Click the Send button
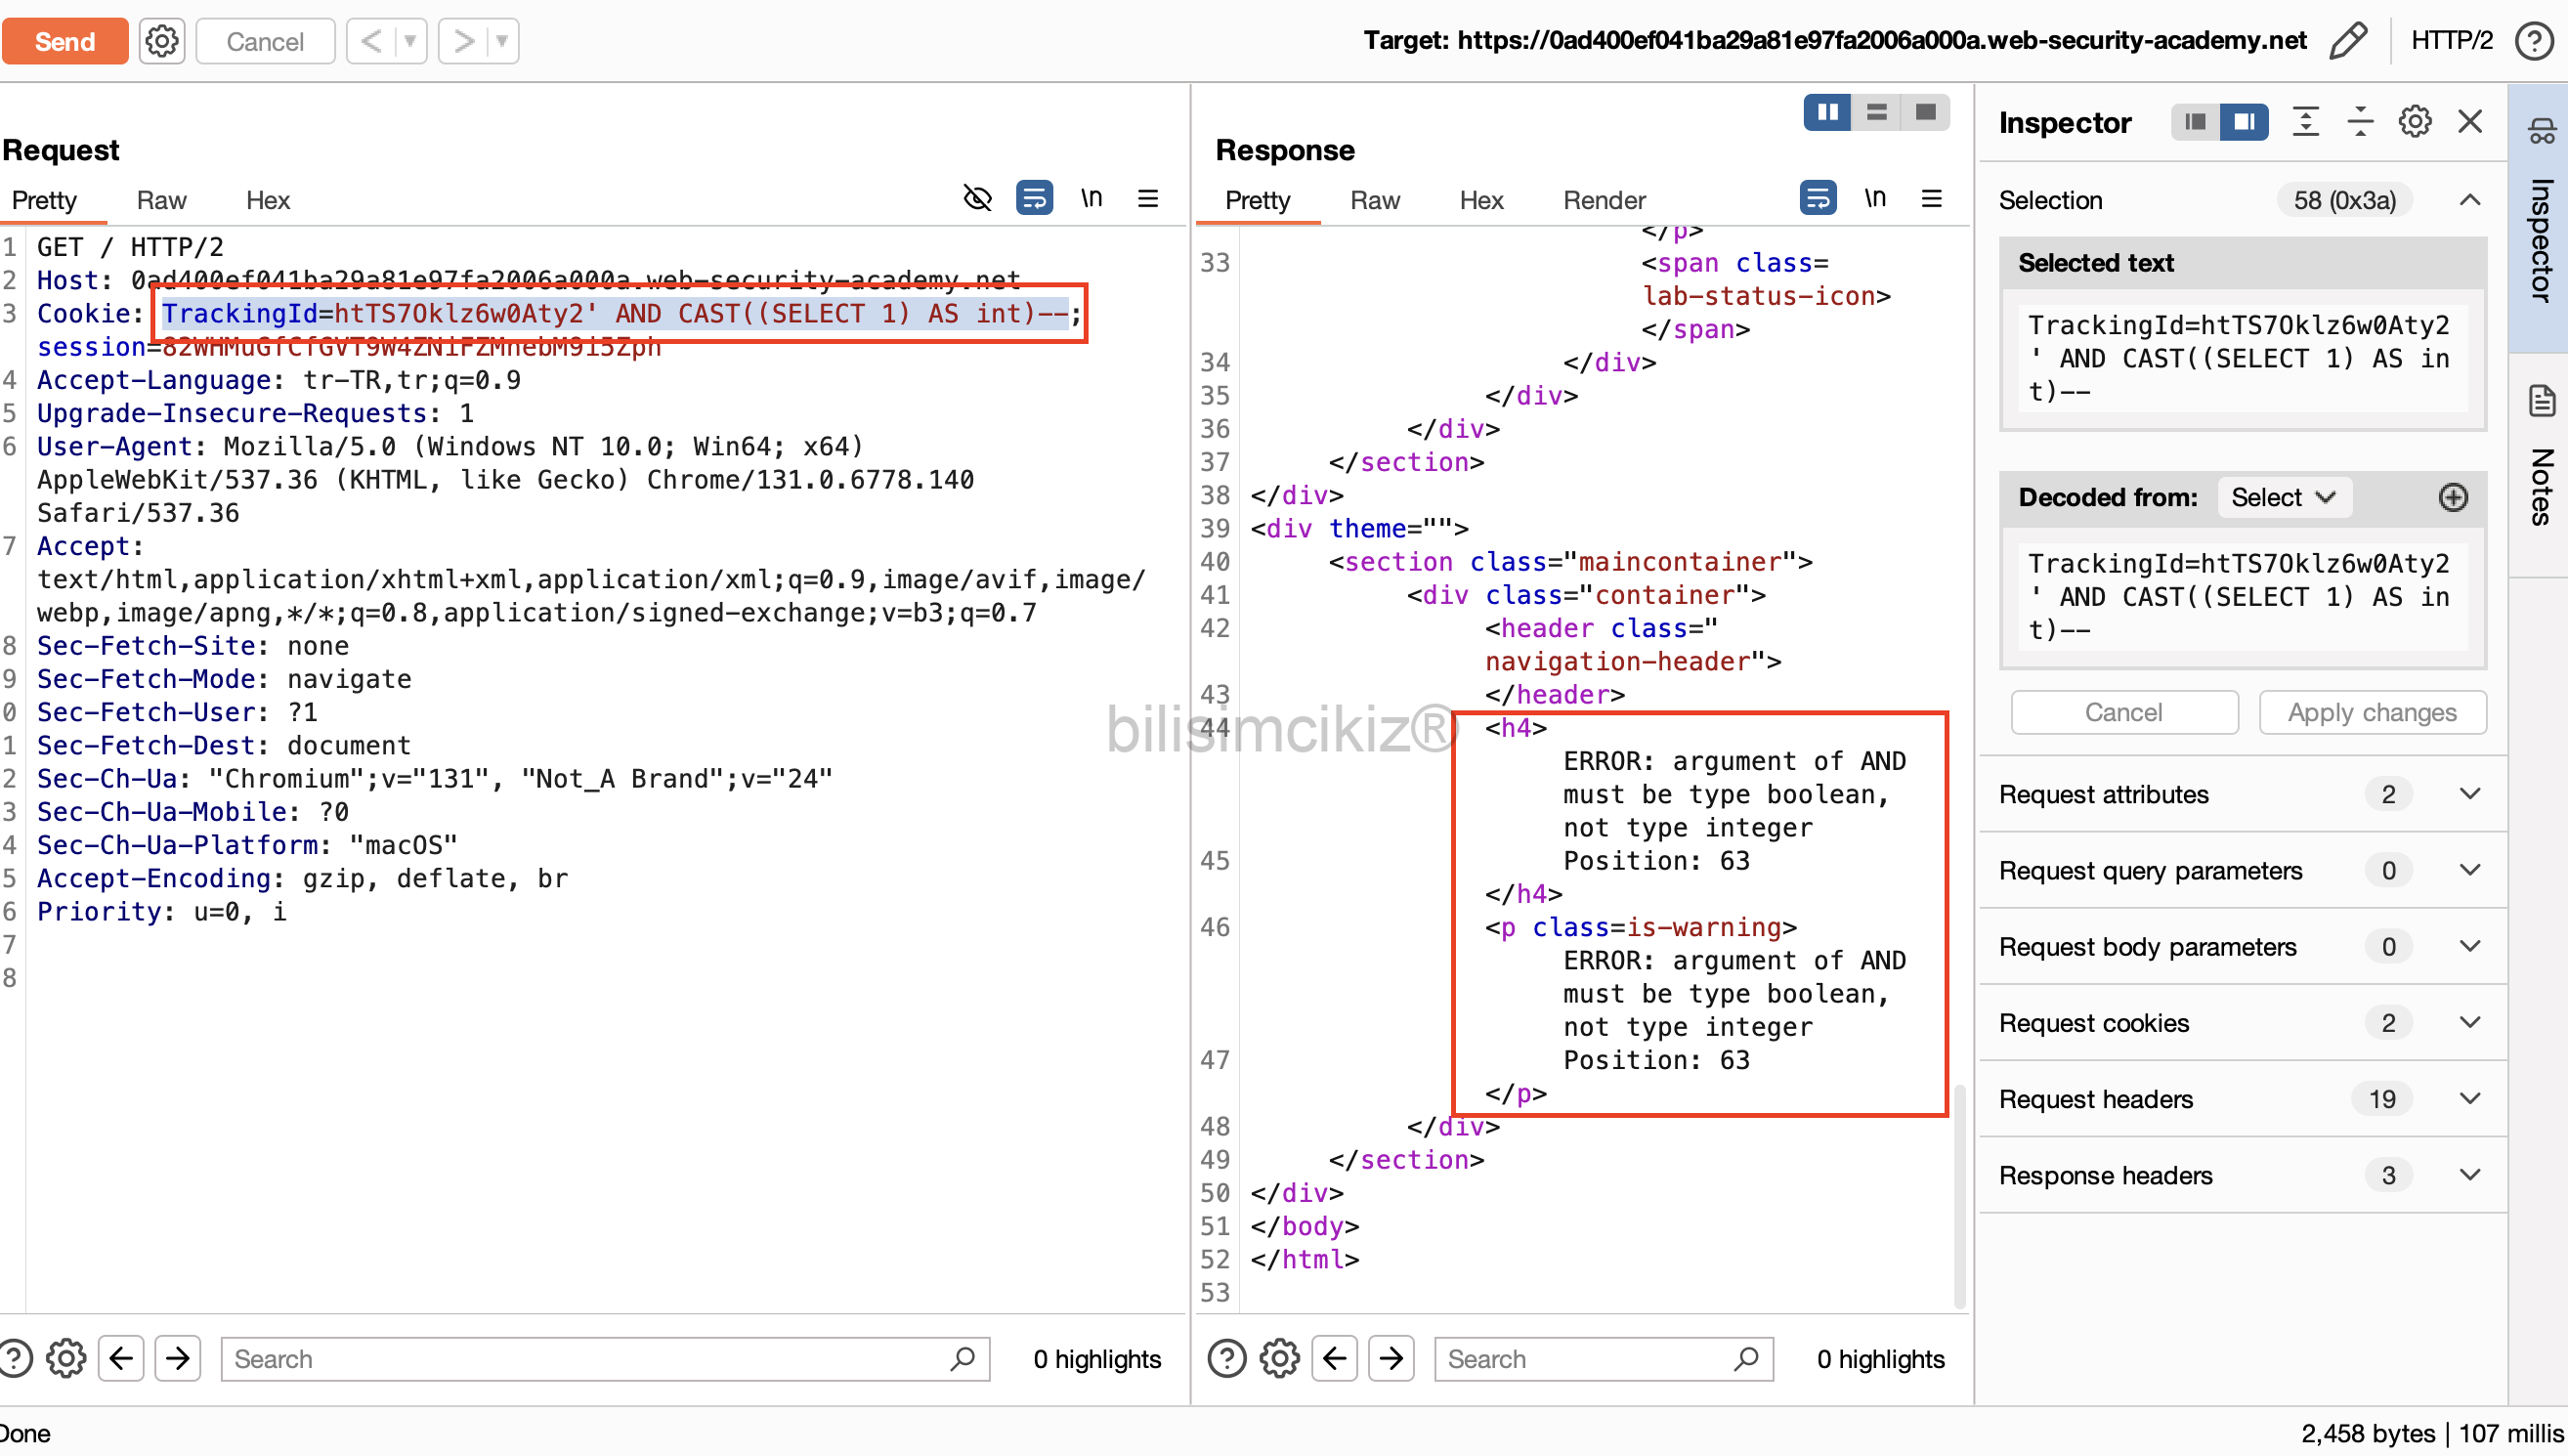The width and height of the screenshot is (2568, 1456). [x=65, y=41]
